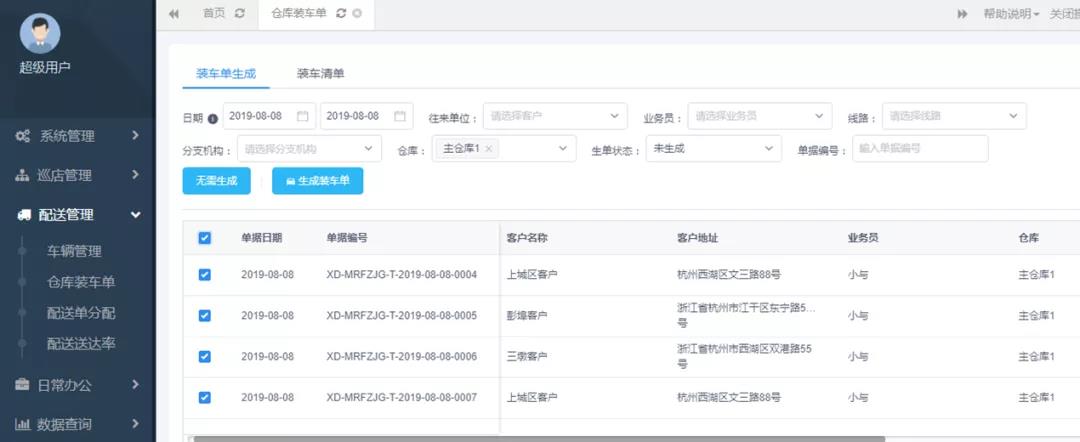Open 车辆管理 in the sidebar
Screen dimensions: 1080x442
click(74, 251)
